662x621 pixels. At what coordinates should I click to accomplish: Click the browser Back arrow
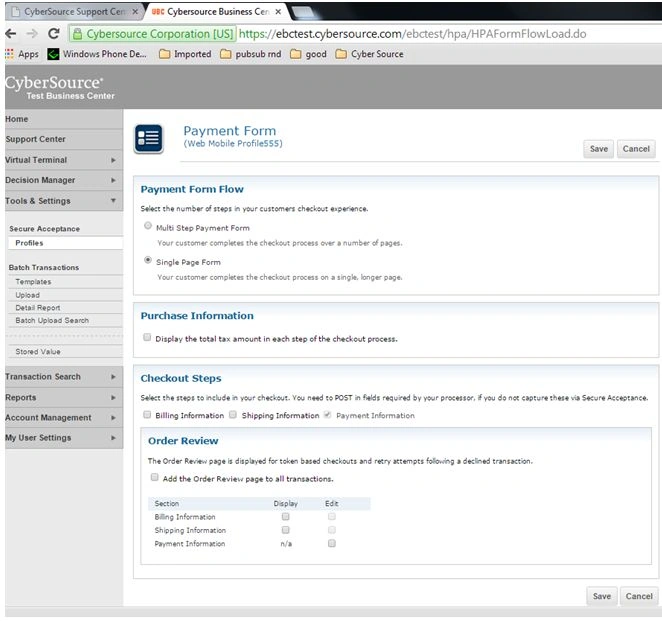[11, 33]
